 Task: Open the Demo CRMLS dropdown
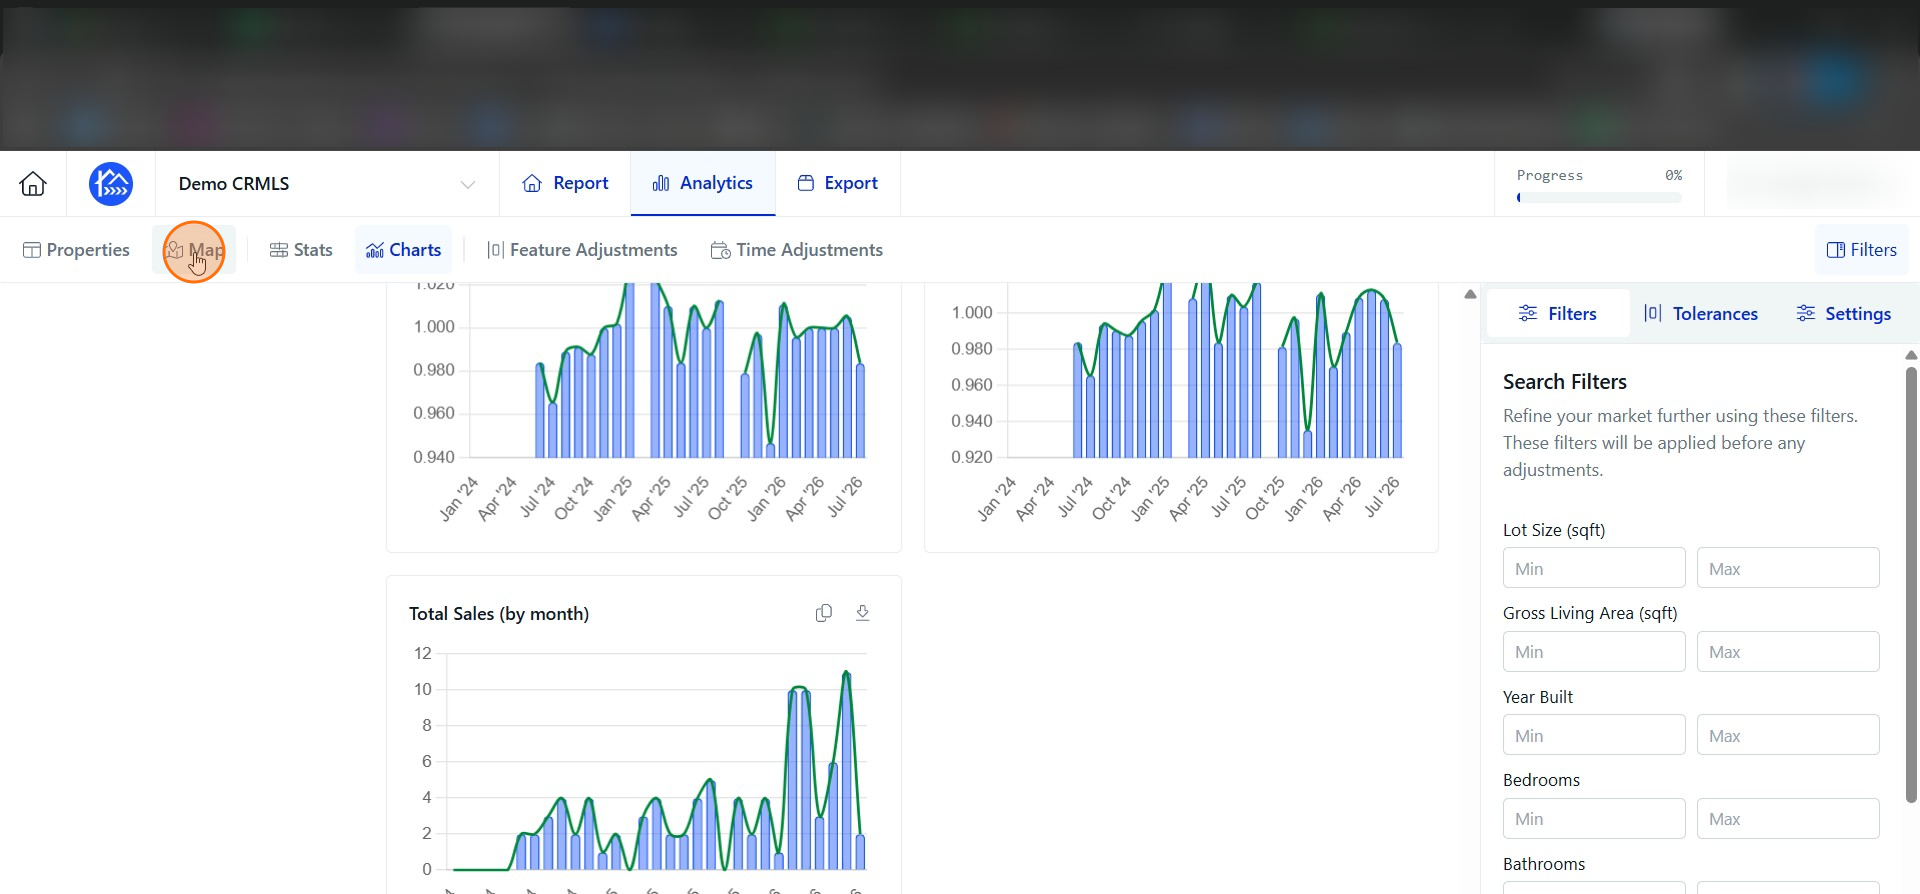click(x=326, y=184)
